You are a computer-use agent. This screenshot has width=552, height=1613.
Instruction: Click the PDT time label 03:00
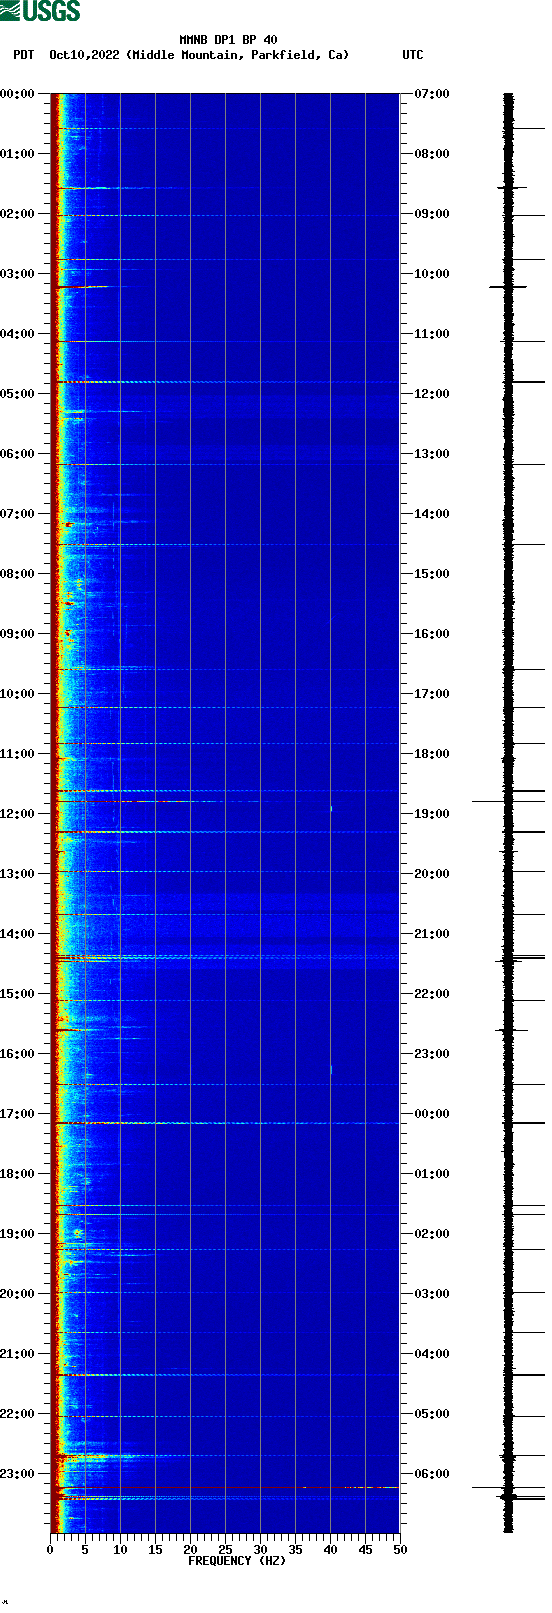18,274
